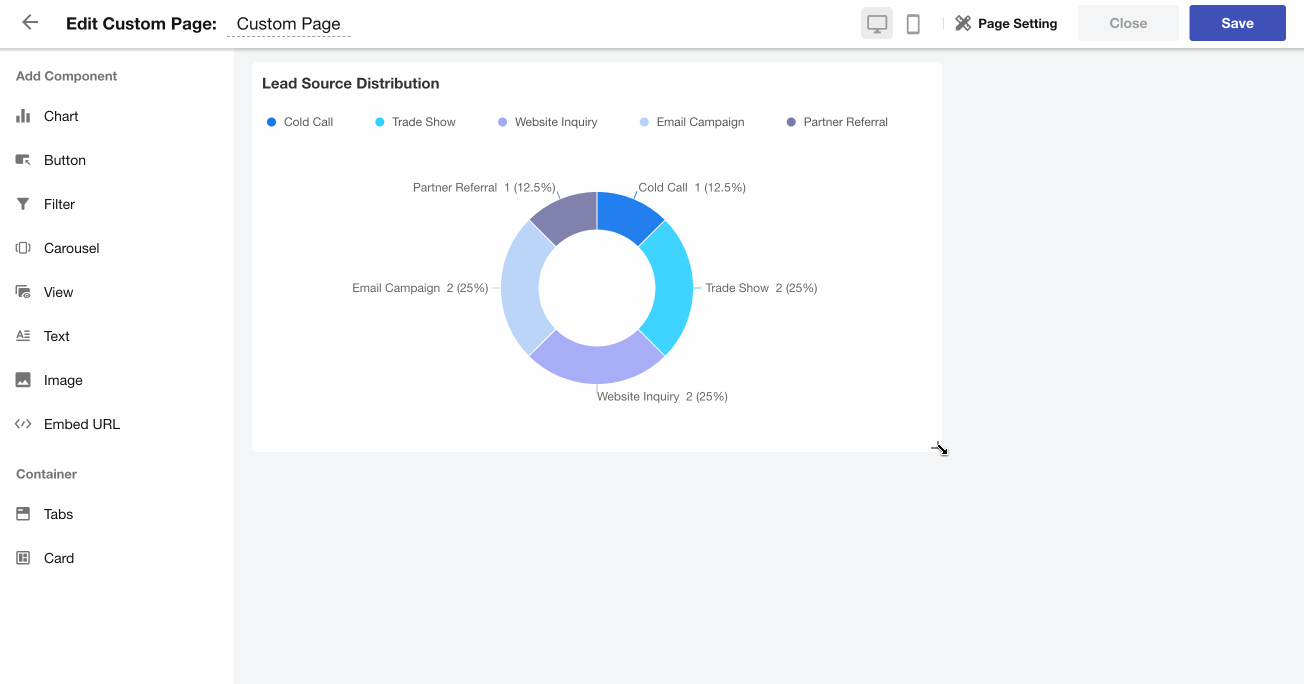Select the View component icon
The image size is (1304, 684).
tap(23, 292)
